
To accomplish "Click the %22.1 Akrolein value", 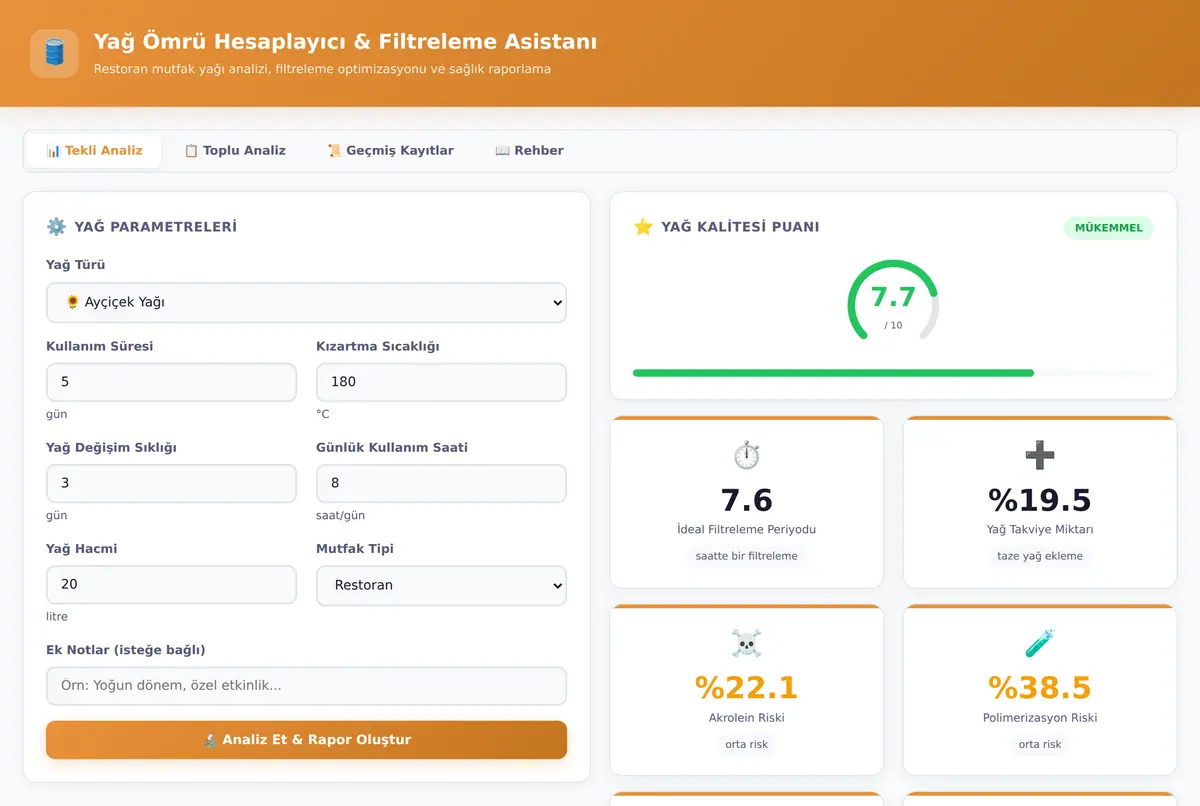I will (746, 688).
